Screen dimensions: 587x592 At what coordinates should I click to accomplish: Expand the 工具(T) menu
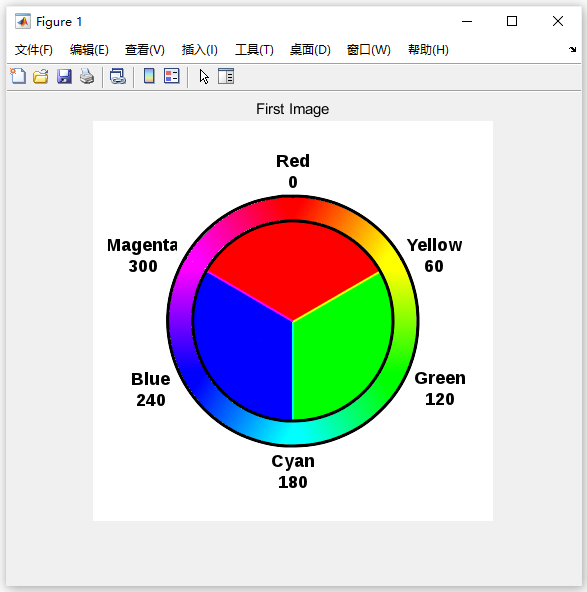pos(254,50)
